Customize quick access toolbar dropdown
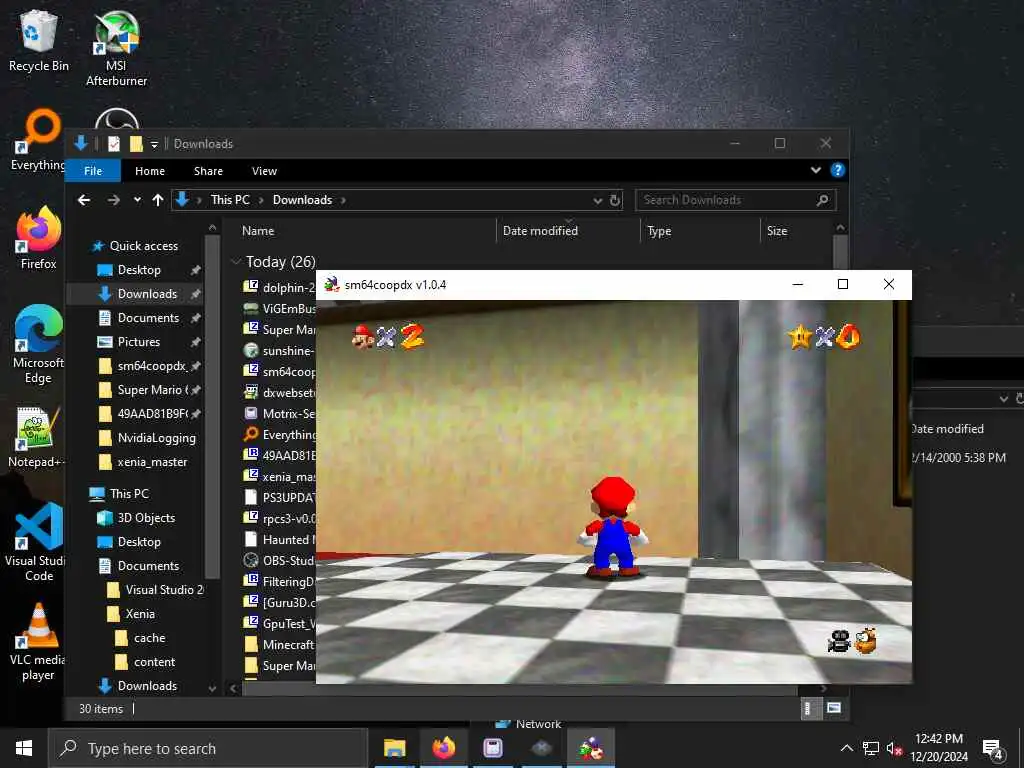Viewport: 1024px width, 768px height. 154,144
